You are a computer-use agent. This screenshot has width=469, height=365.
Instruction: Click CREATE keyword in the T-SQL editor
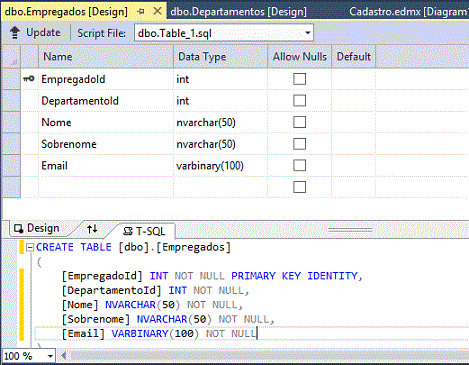pos(55,247)
